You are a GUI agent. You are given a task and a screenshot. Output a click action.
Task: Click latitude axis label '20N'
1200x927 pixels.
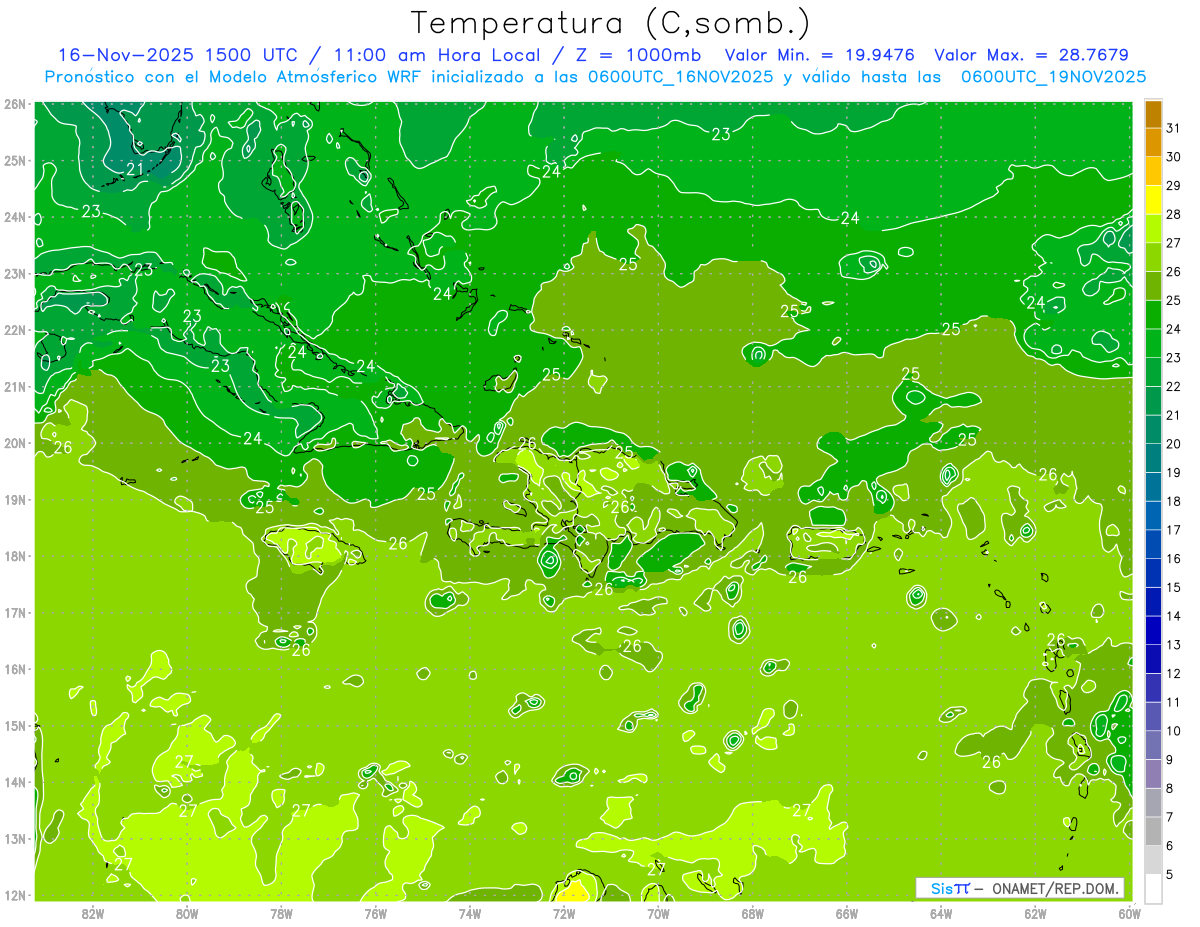pos(15,443)
